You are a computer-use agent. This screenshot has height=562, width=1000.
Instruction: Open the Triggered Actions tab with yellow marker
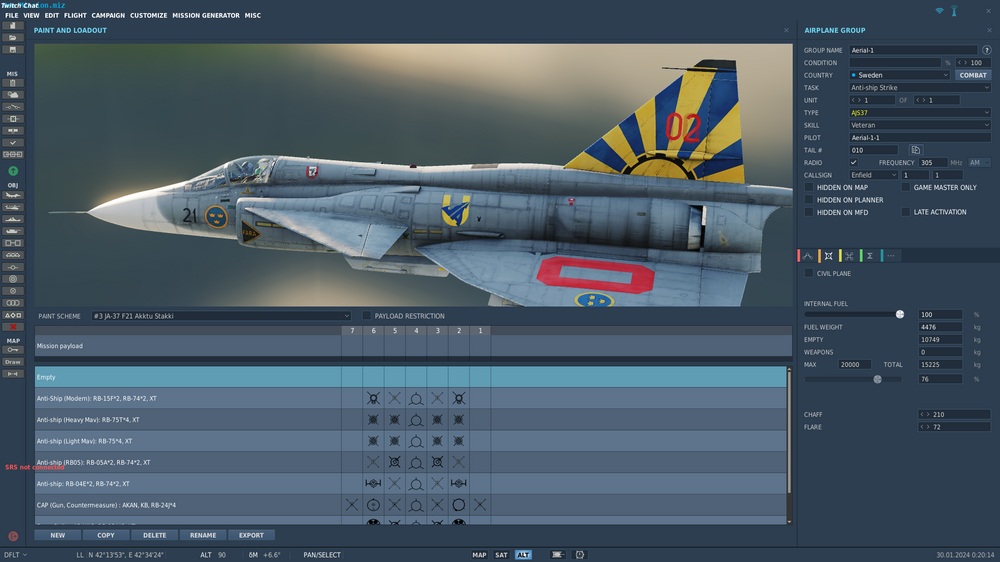tap(849, 256)
